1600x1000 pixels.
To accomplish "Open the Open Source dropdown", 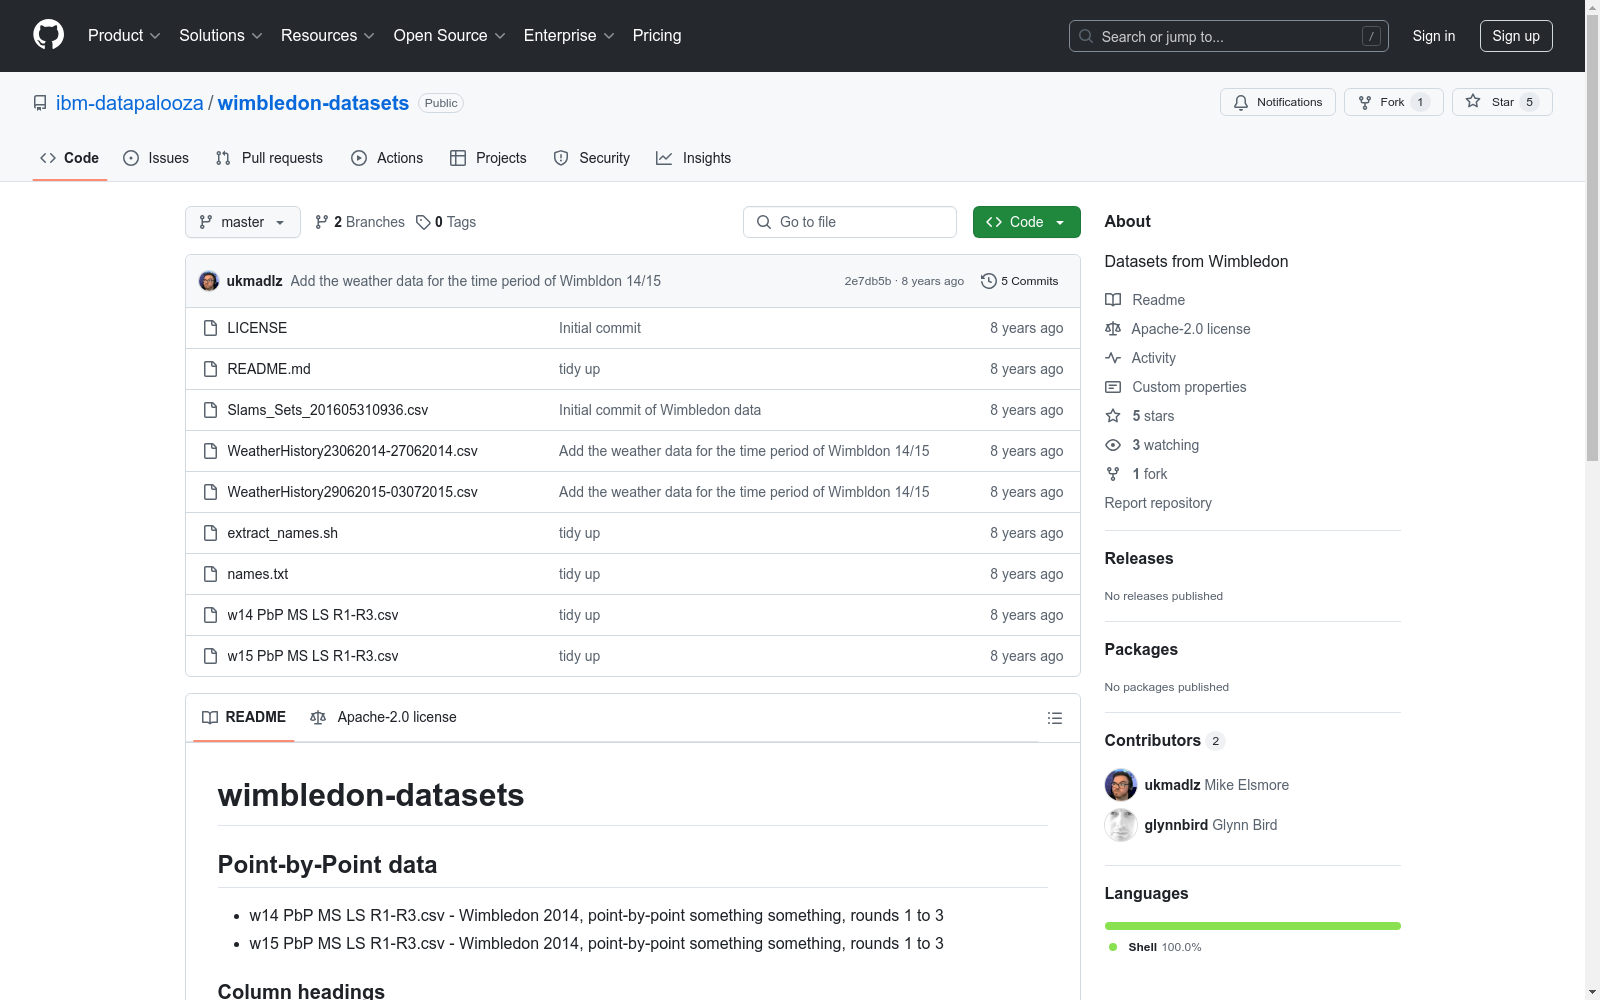I will coord(449,35).
